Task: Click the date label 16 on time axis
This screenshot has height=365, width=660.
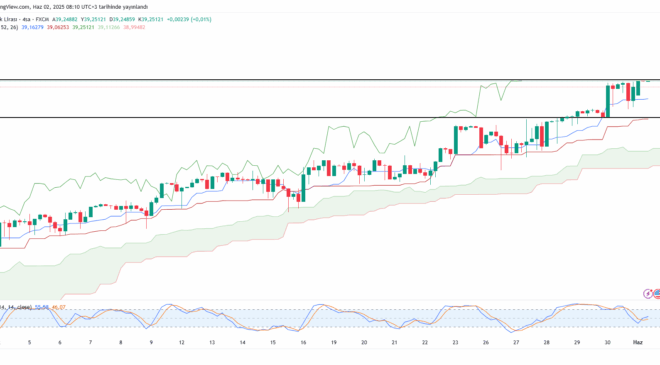Action: coord(303,343)
